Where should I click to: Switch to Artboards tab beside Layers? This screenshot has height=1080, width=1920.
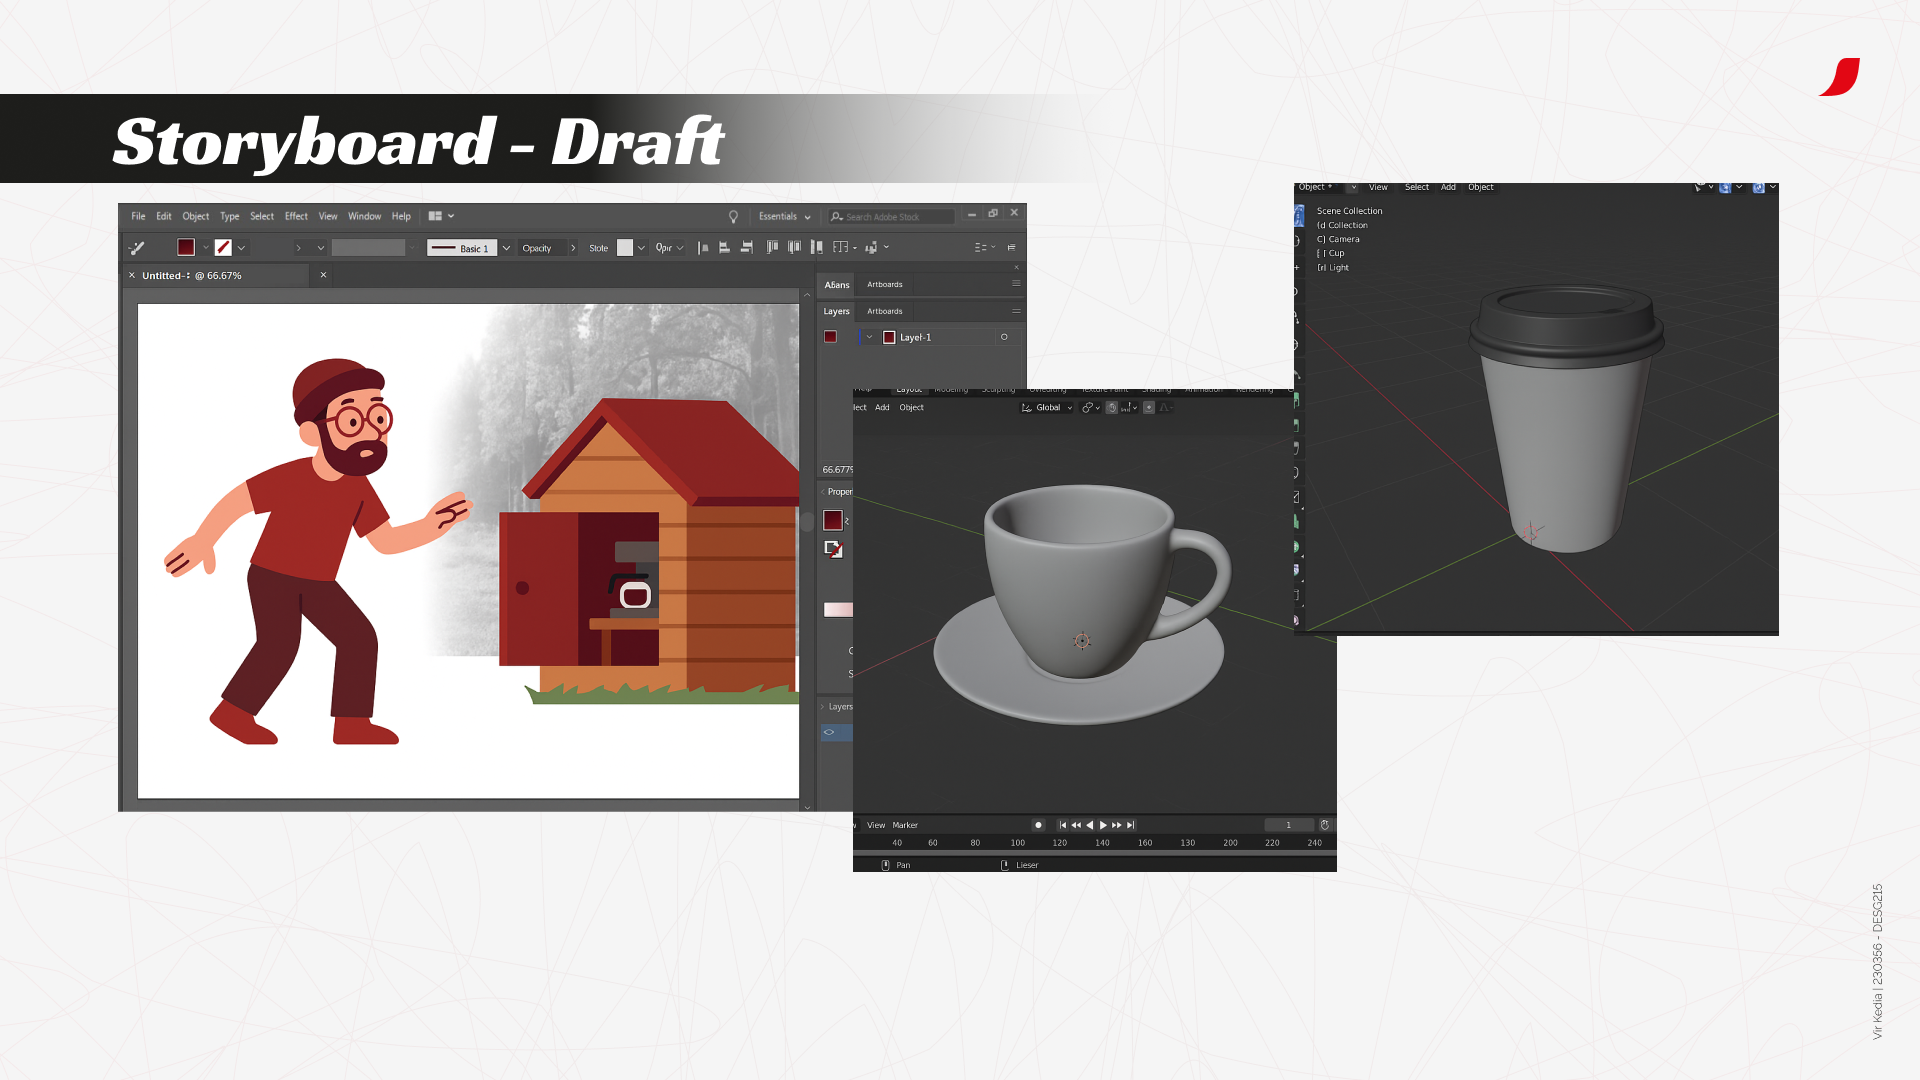click(x=885, y=311)
